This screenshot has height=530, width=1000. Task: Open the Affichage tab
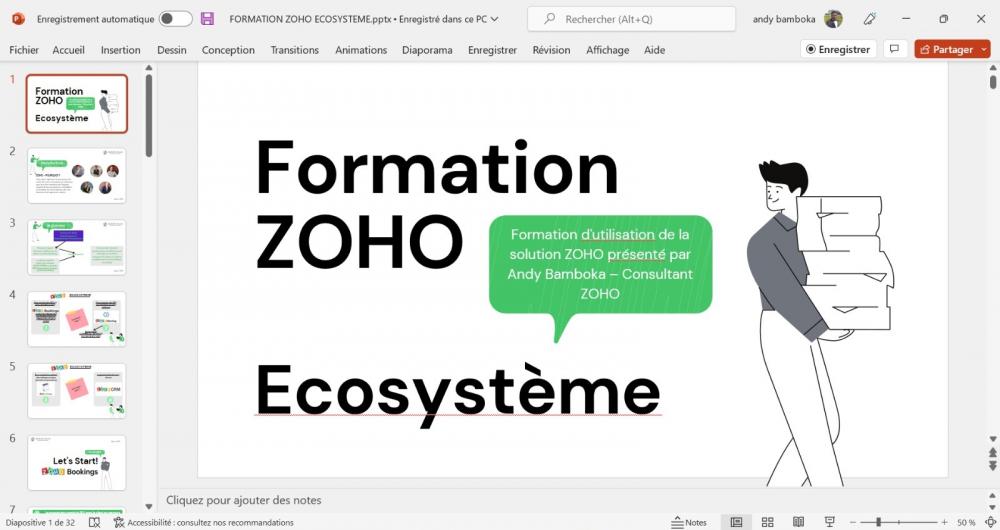(608, 50)
